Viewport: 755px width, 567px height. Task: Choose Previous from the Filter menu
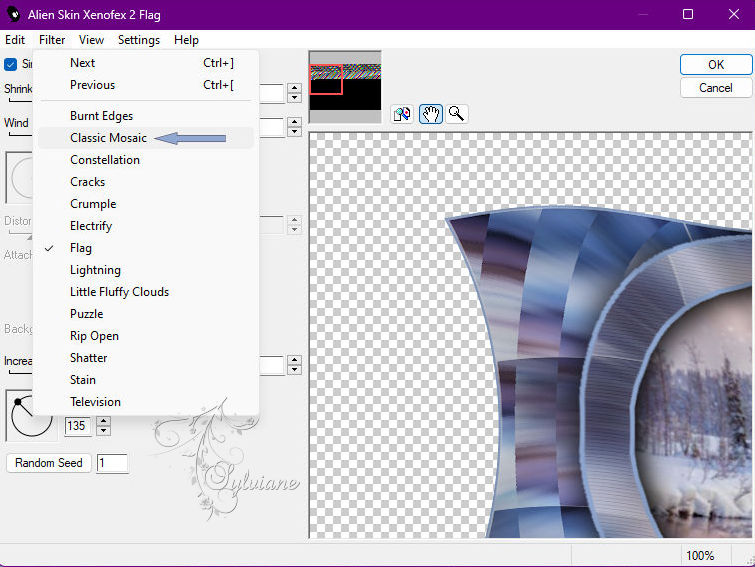click(x=146, y=85)
